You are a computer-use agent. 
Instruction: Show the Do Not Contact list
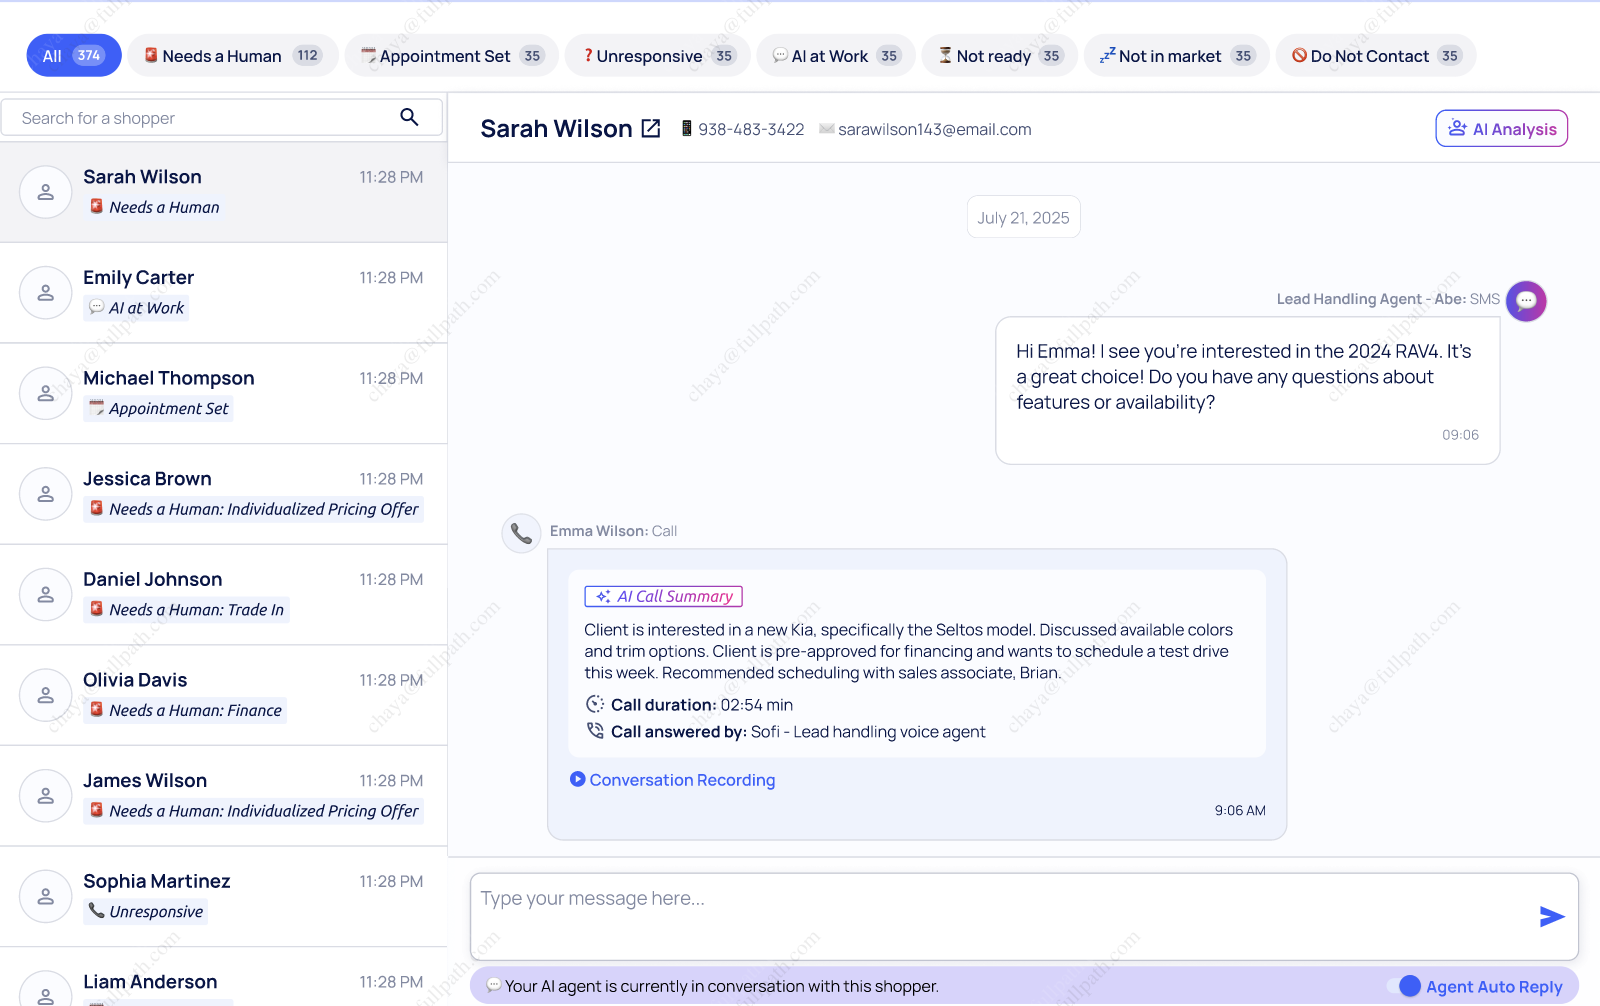point(1375,56)
